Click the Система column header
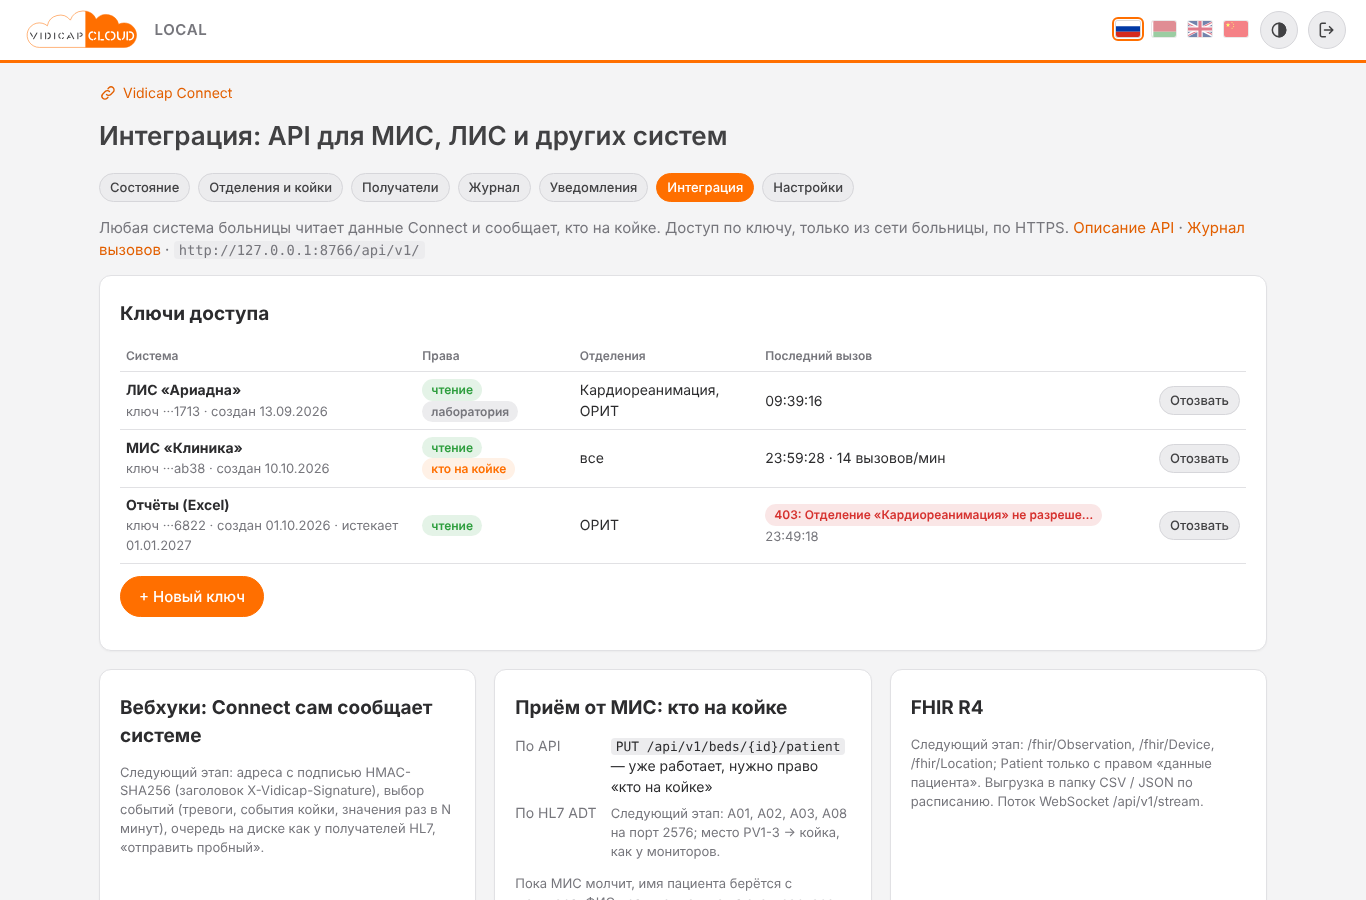 click(x=152, y=356)
